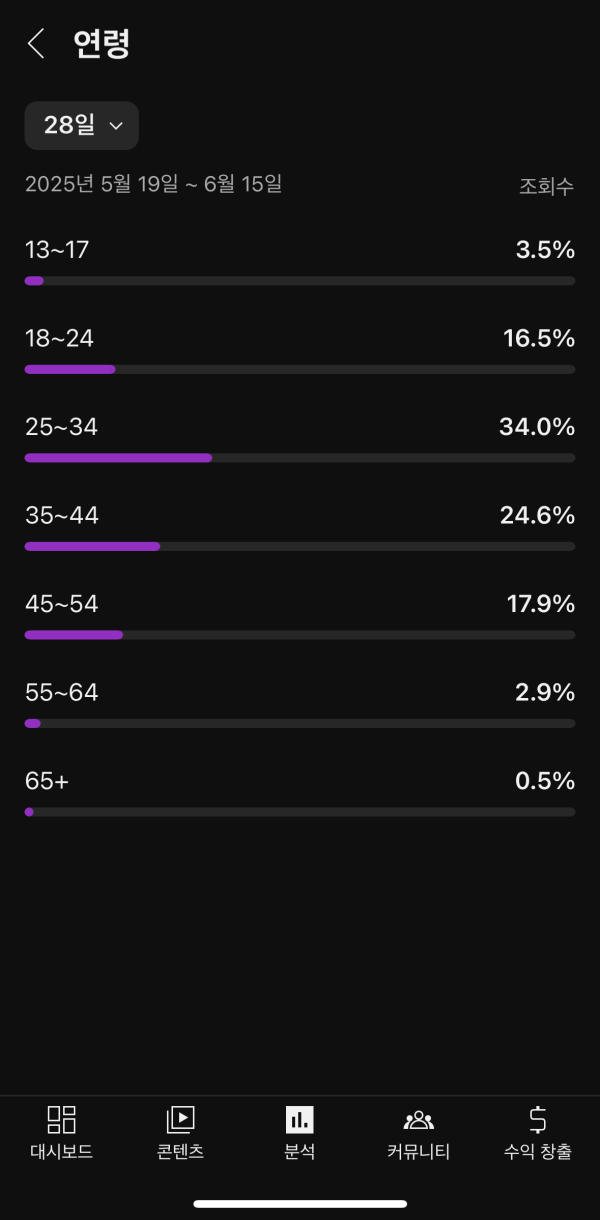Click the 45~54 age group label
Screen dimensions: 600x1220
coord(61,604)
